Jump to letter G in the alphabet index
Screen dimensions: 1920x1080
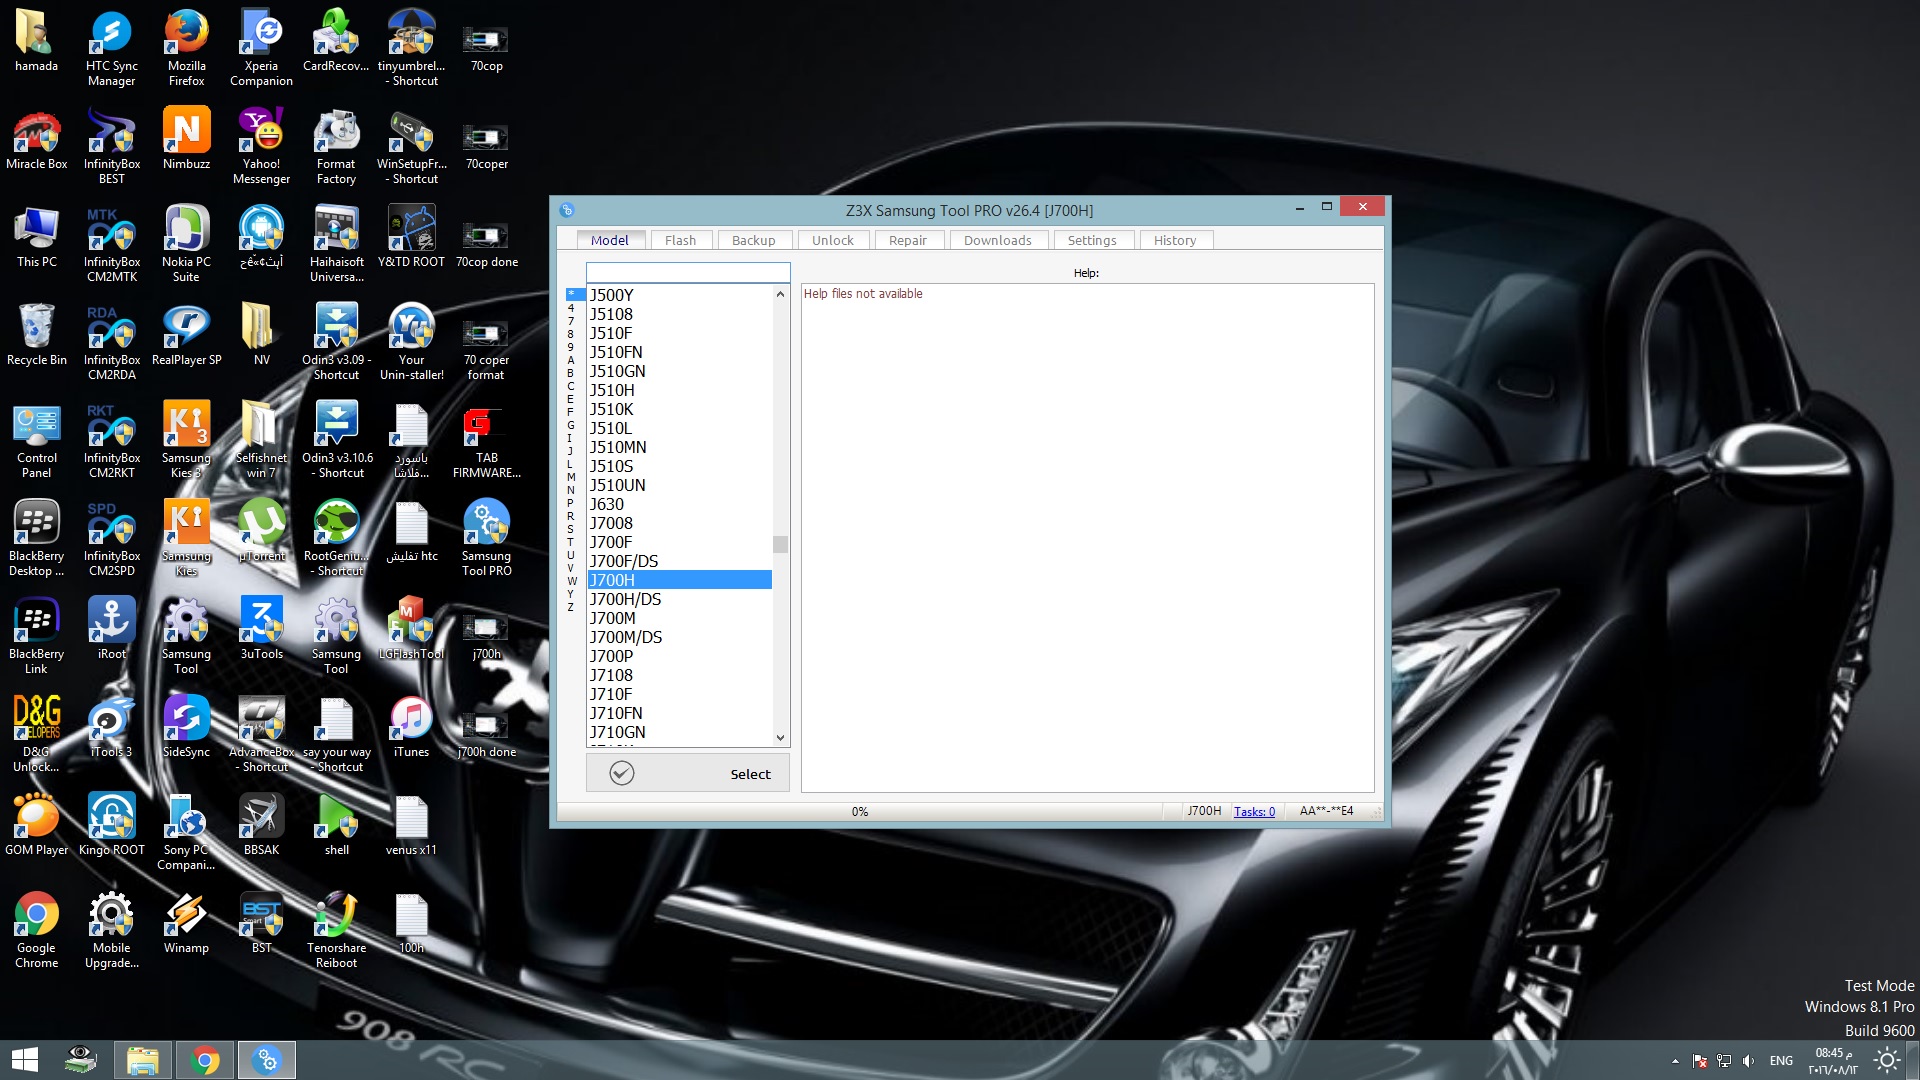[x=571, y=425]
